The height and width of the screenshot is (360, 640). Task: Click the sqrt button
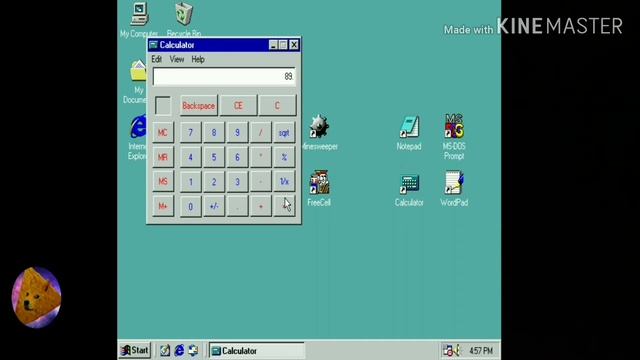point(284,133)
